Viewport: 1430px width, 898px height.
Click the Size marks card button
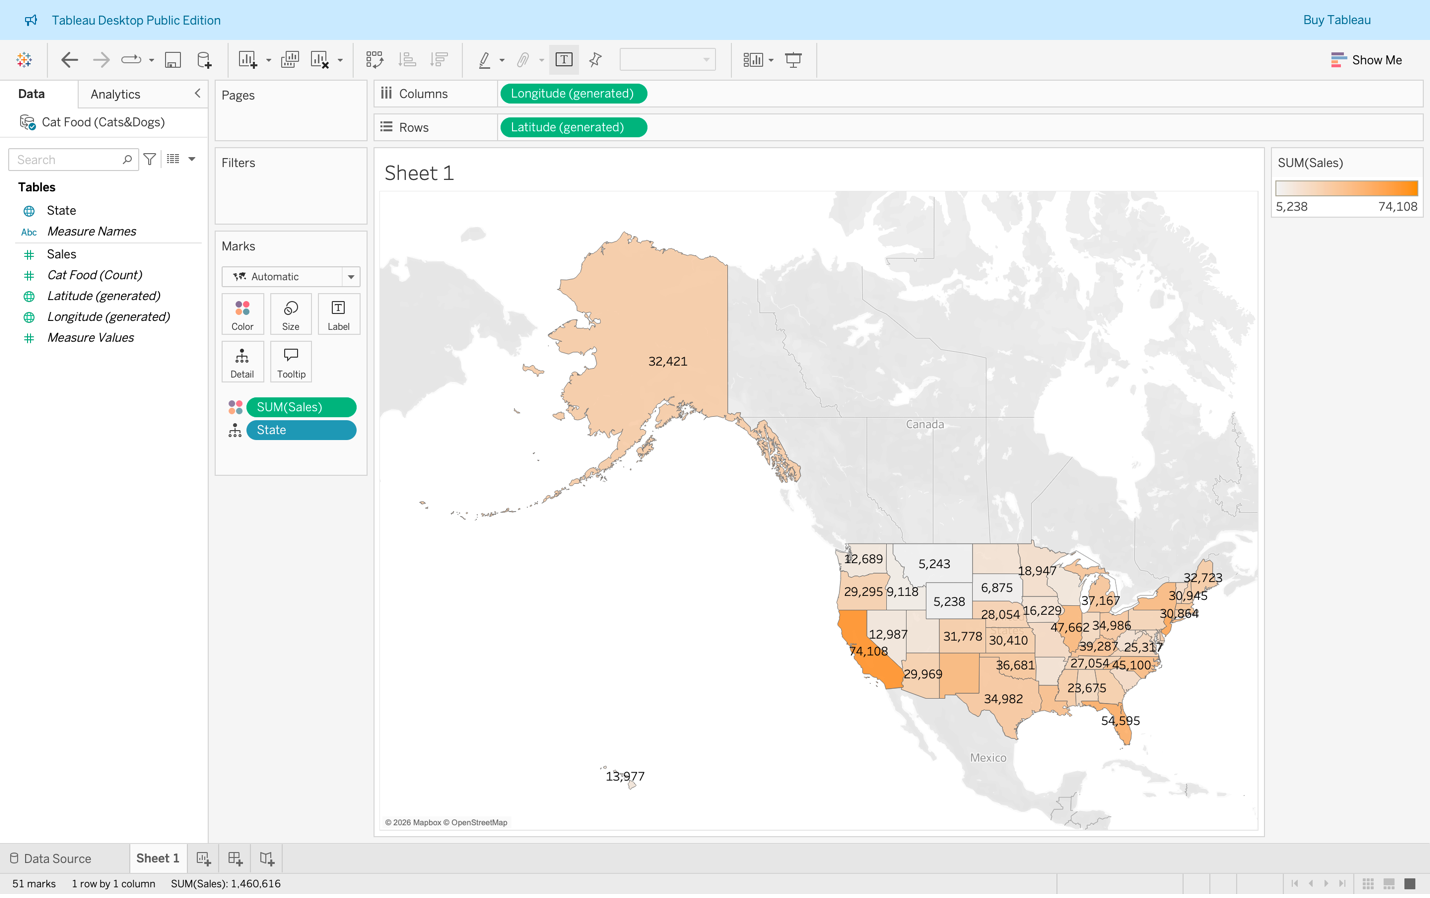pyautogui.click(x=290, y=315)
